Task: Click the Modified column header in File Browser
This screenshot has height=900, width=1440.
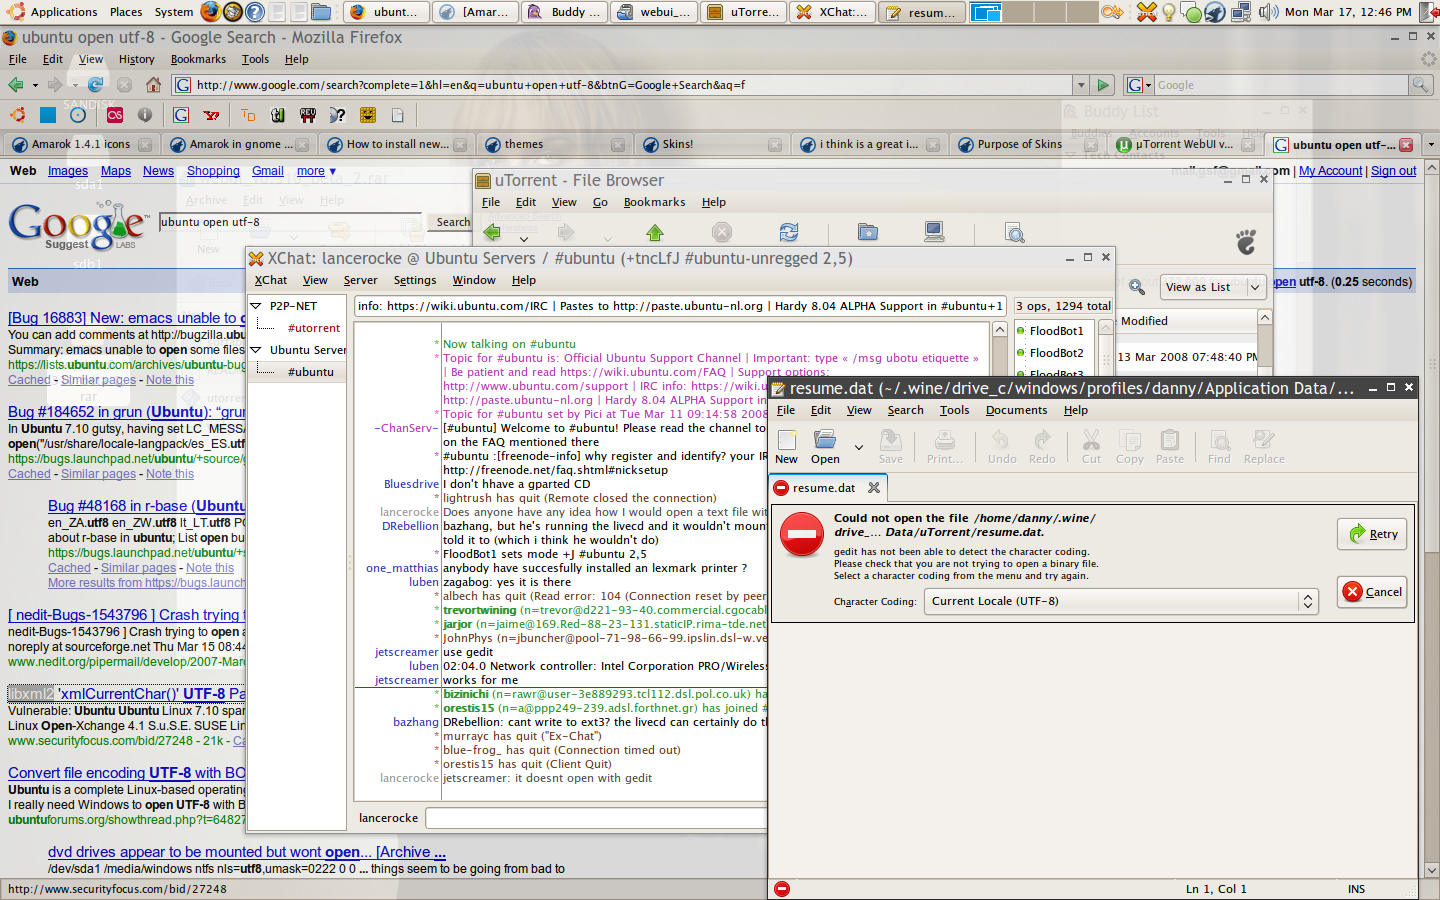Action: click(x=1186, y=321)
